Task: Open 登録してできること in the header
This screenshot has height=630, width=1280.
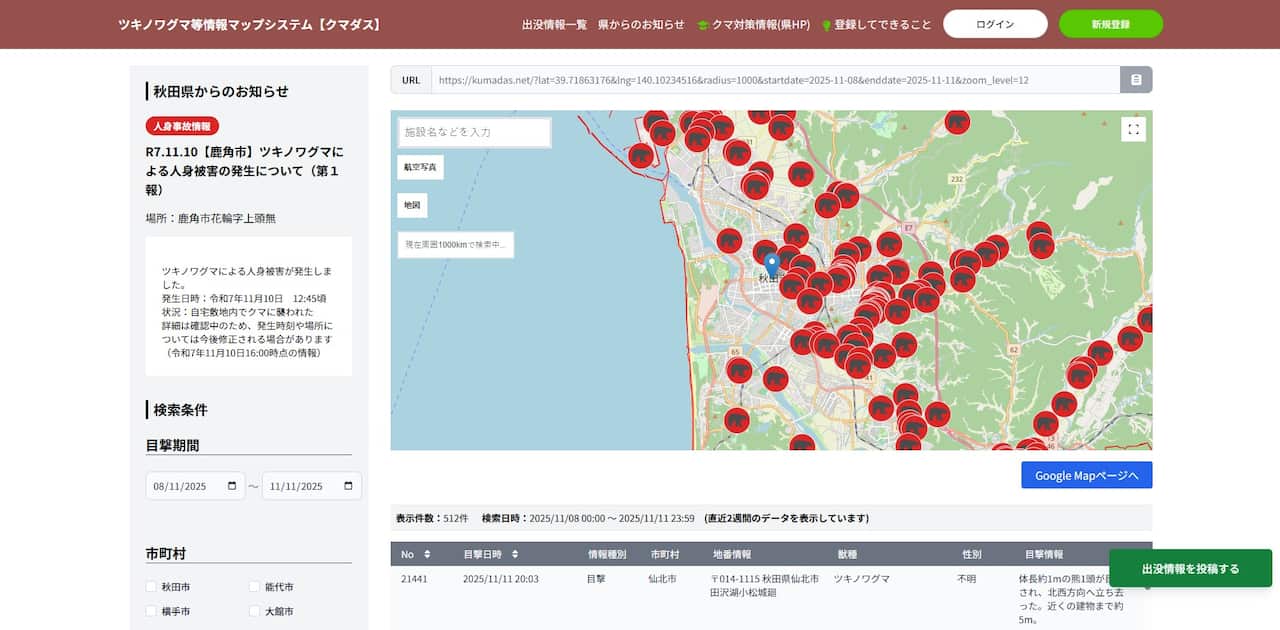Action: tap(882, 24)
